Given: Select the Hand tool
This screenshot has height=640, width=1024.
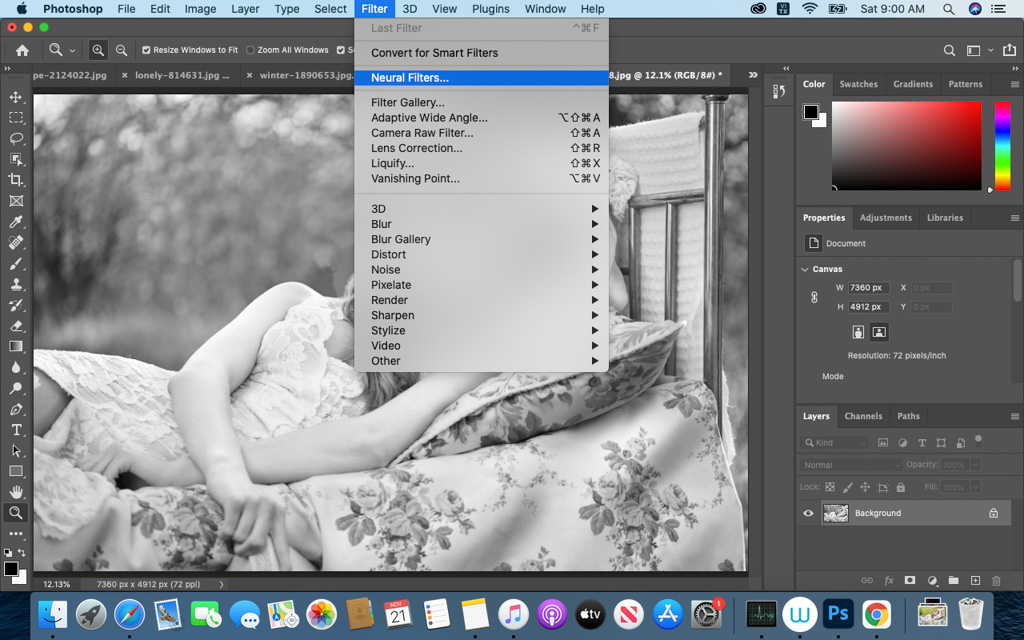Looking at the screenshot, I should 16,492.
